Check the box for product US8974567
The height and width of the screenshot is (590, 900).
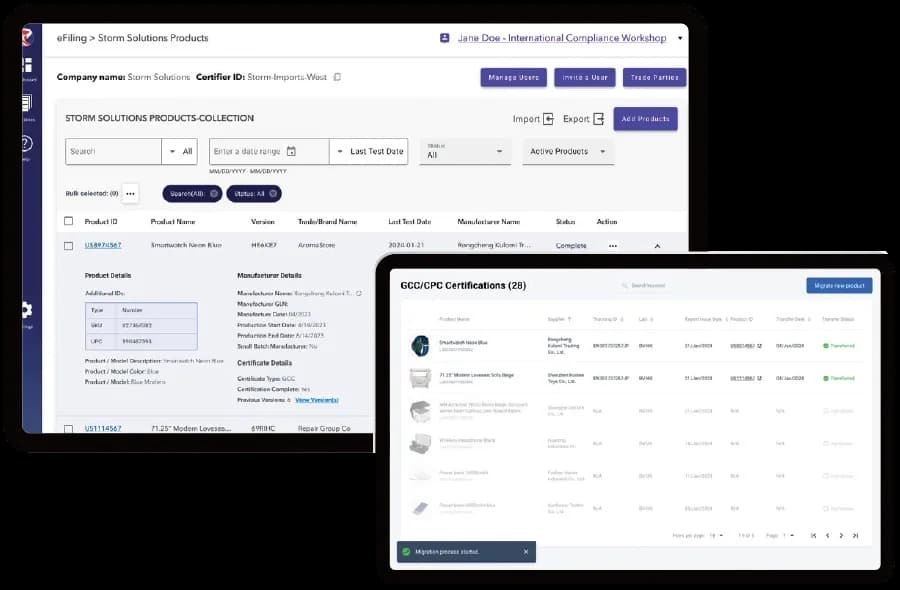tap(69, 246)
